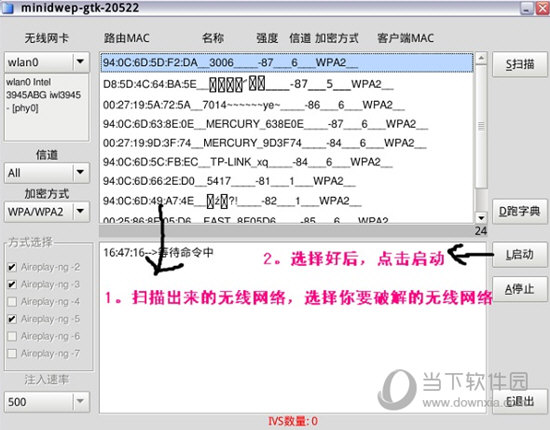
Task: Click the minidwep-gtk title bar icon
Action: tap(8, 8)
